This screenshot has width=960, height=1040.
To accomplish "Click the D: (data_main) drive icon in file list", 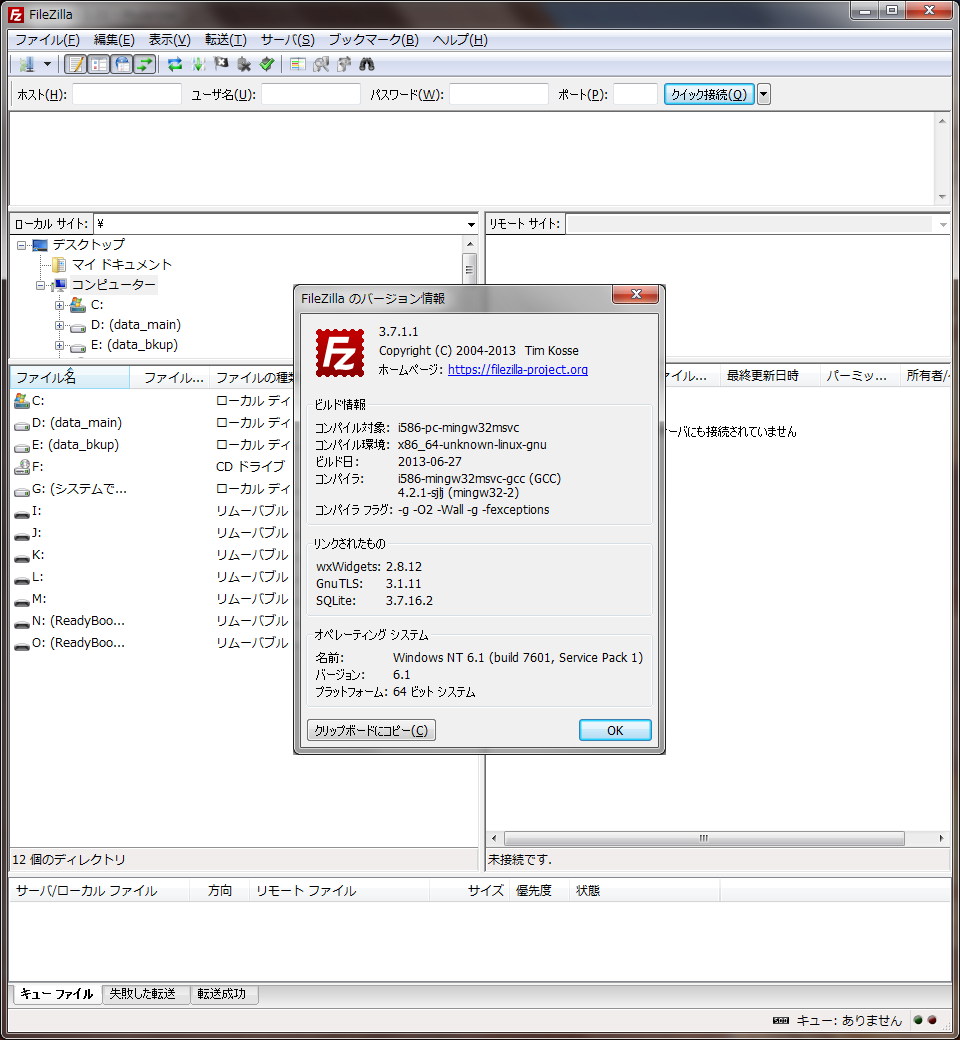I will coord(21,423).
